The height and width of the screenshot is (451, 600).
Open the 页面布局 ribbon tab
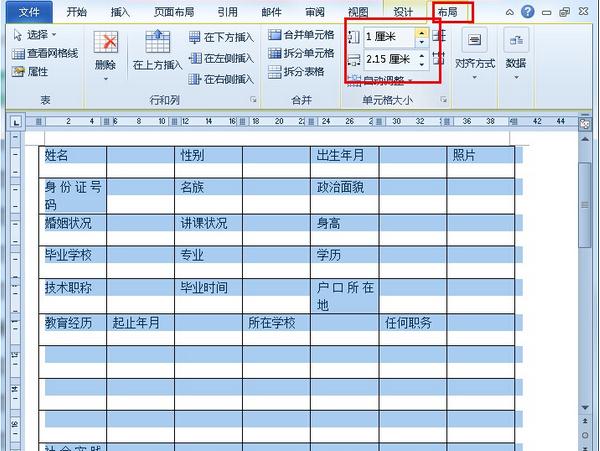click(x=174, y=12)
